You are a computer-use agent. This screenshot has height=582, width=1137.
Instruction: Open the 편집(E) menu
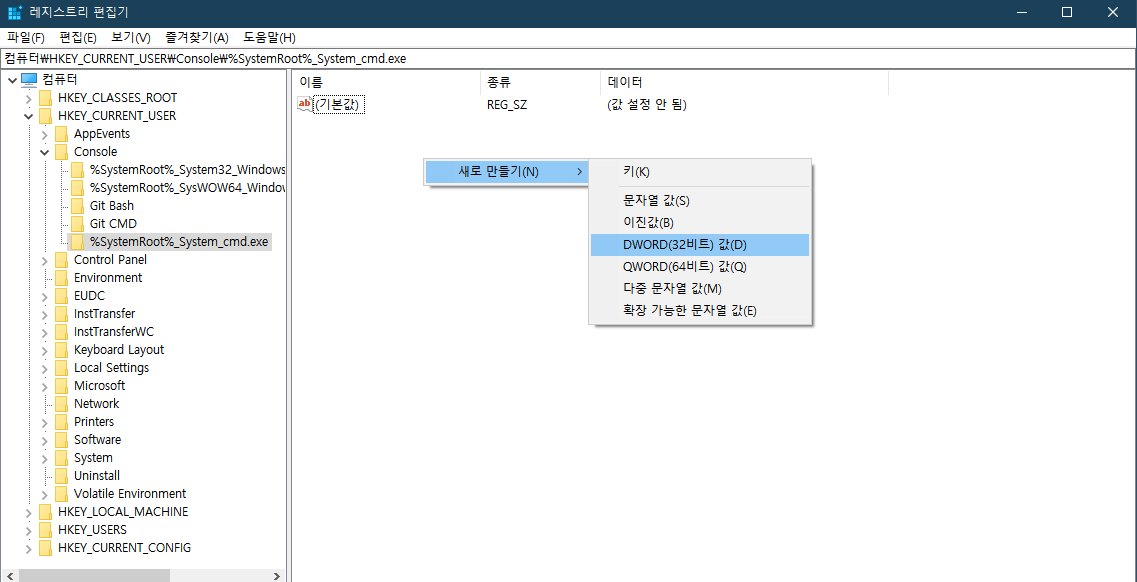(78, 38)
